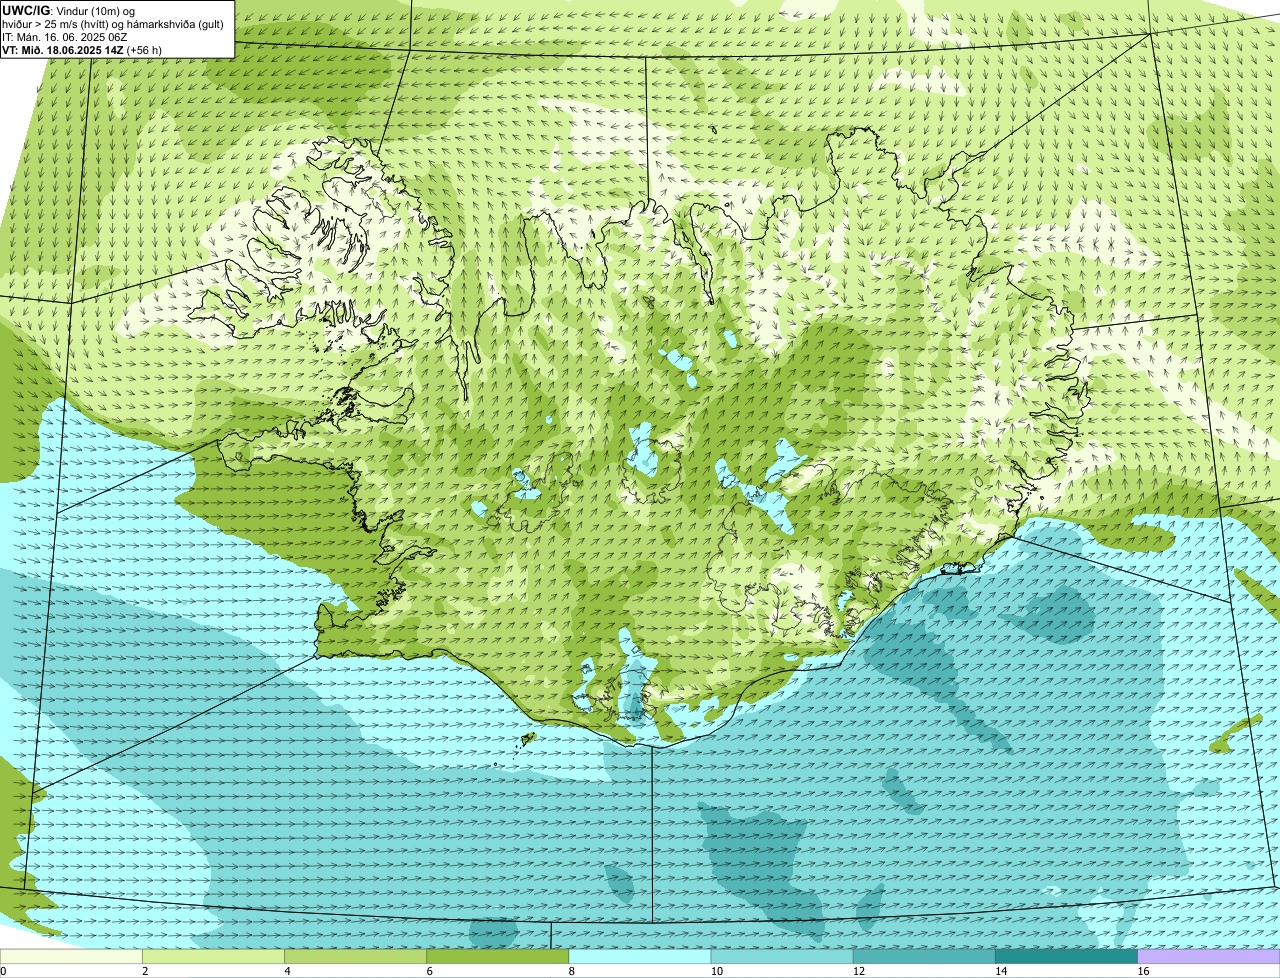Click the scale label '16'
Viewport: 1280px width, 978px height.
[x=1143, y=971]
